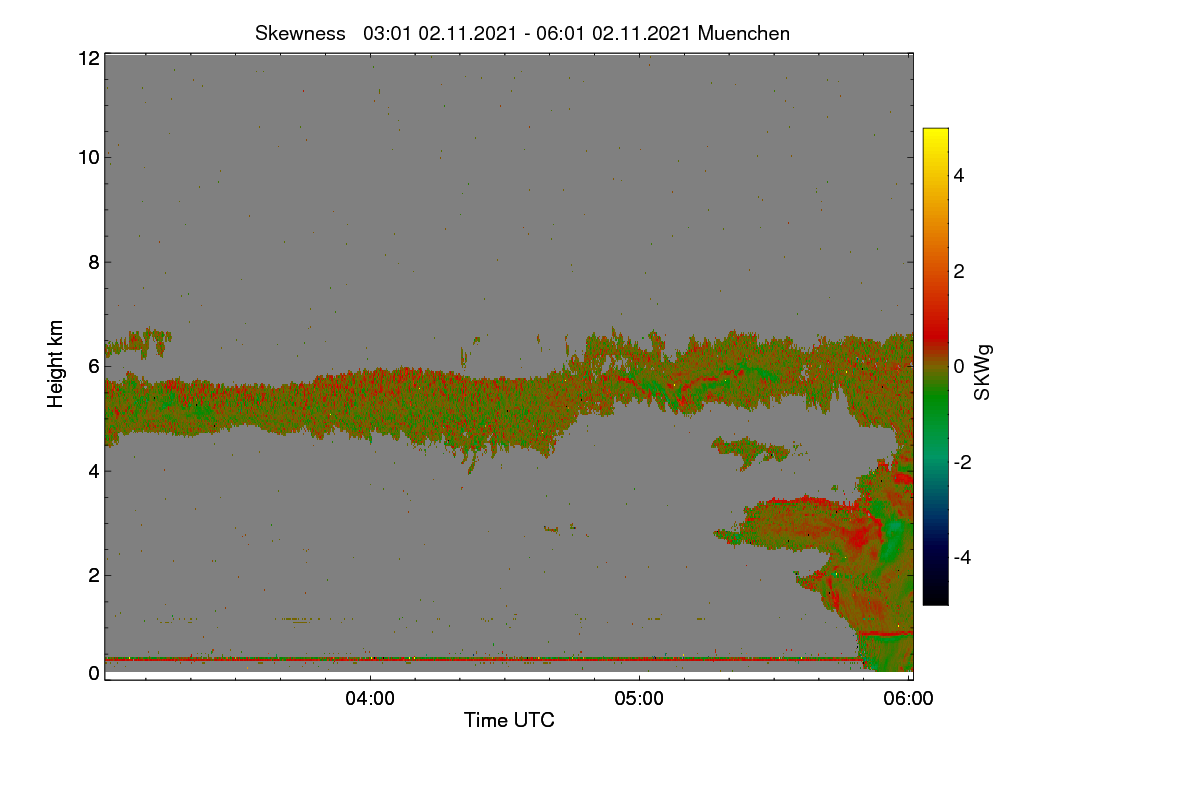Click the height axis tick label 0
Screen dimensions: 1200x800
(x=94, y=673)
